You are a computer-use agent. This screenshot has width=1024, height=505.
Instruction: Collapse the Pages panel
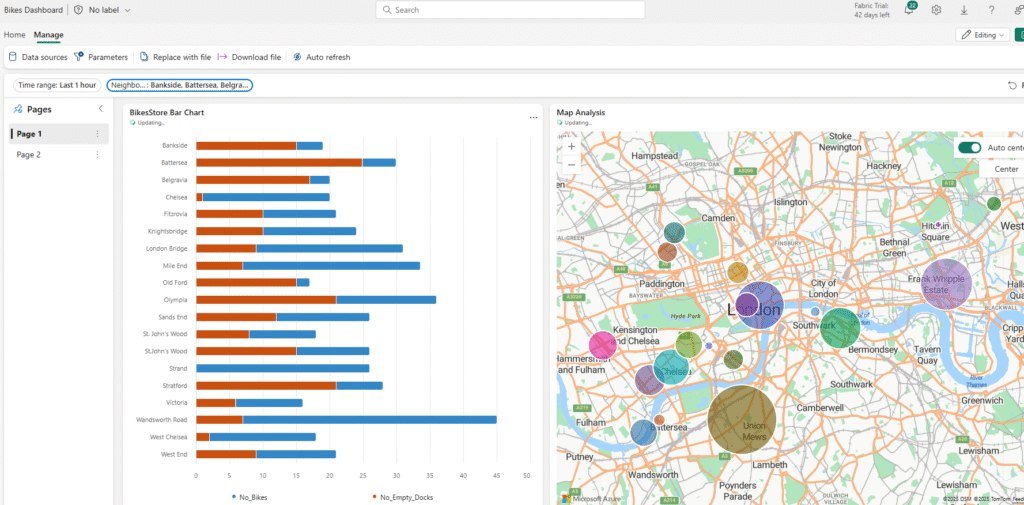pos(100,109)
